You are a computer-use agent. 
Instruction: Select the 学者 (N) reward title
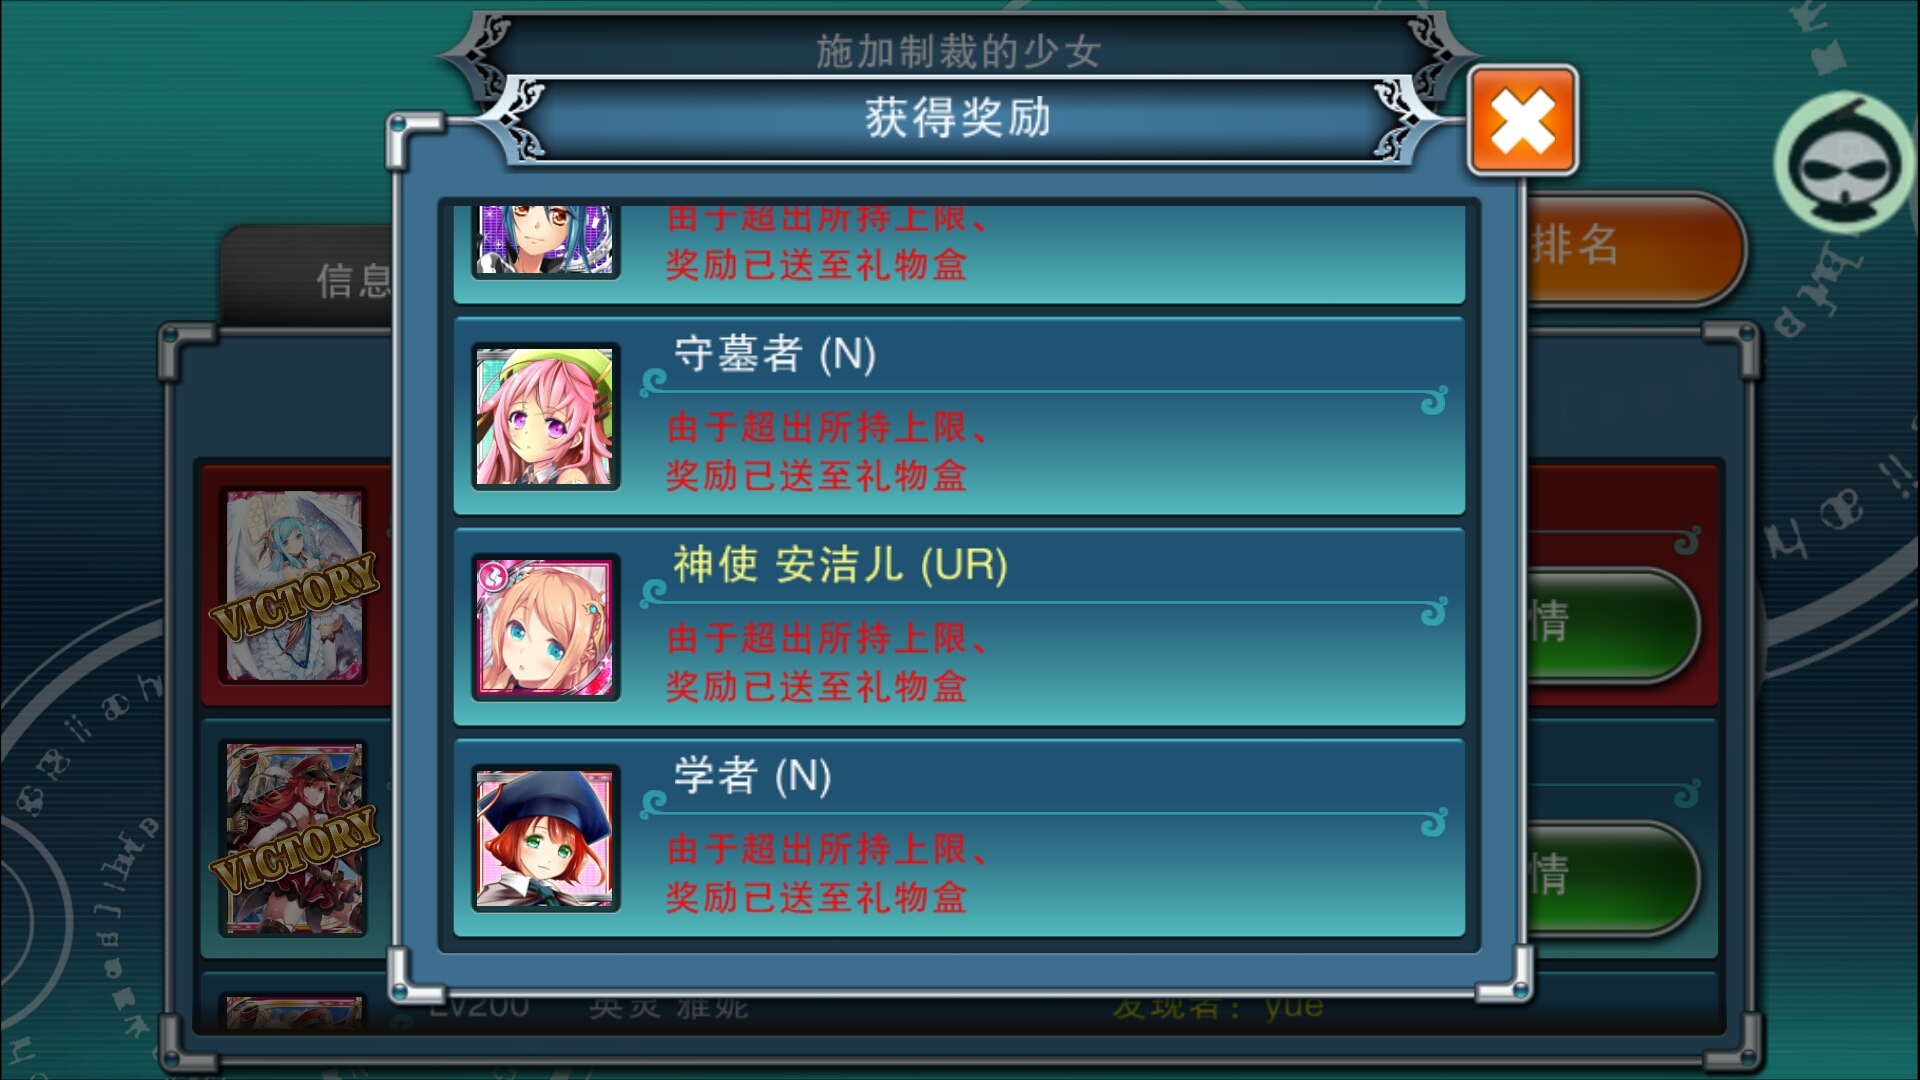(752, 776)
